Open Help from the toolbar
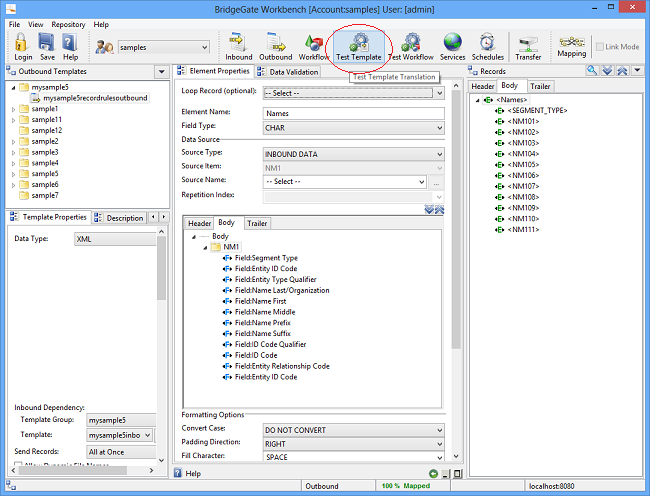 (70, 46)
